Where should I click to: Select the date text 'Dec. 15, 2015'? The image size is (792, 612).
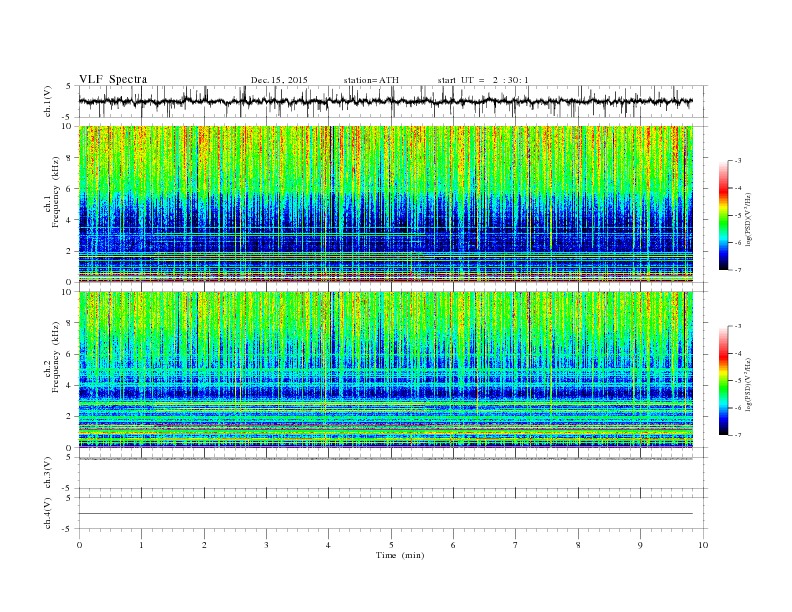point(279,80)
